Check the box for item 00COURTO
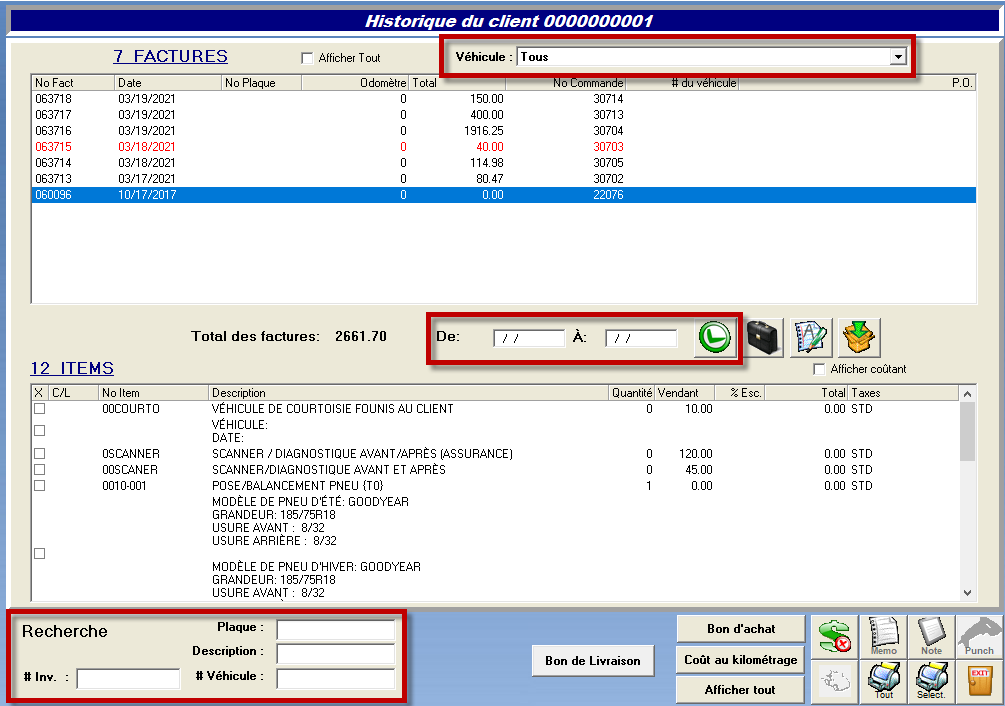 pos(40,409)
